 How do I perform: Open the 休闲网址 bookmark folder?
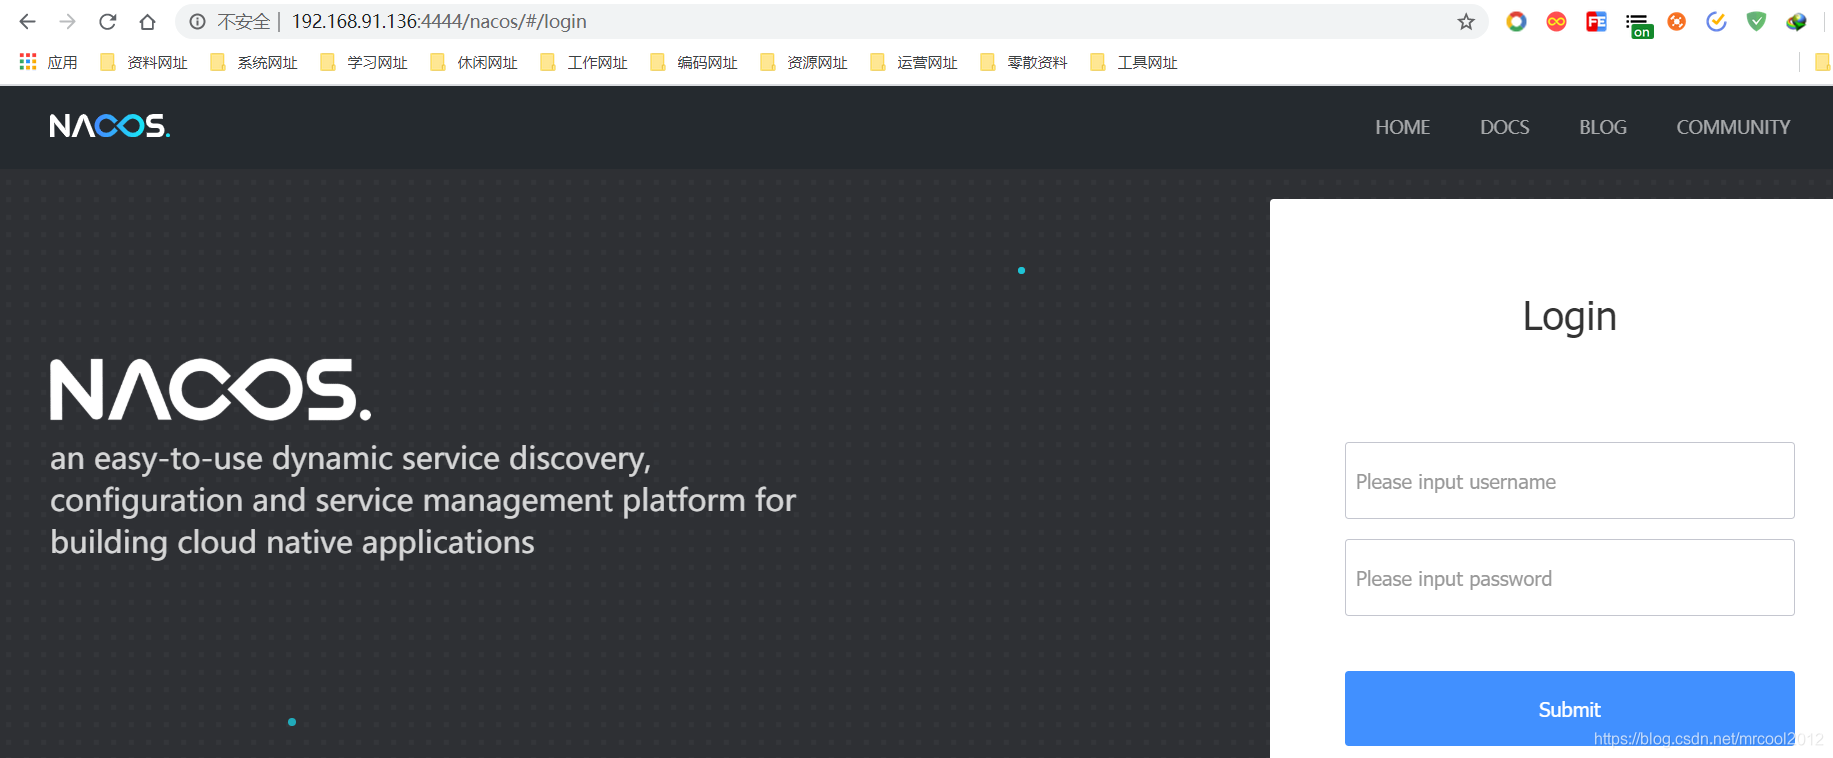tap(474, 62)
